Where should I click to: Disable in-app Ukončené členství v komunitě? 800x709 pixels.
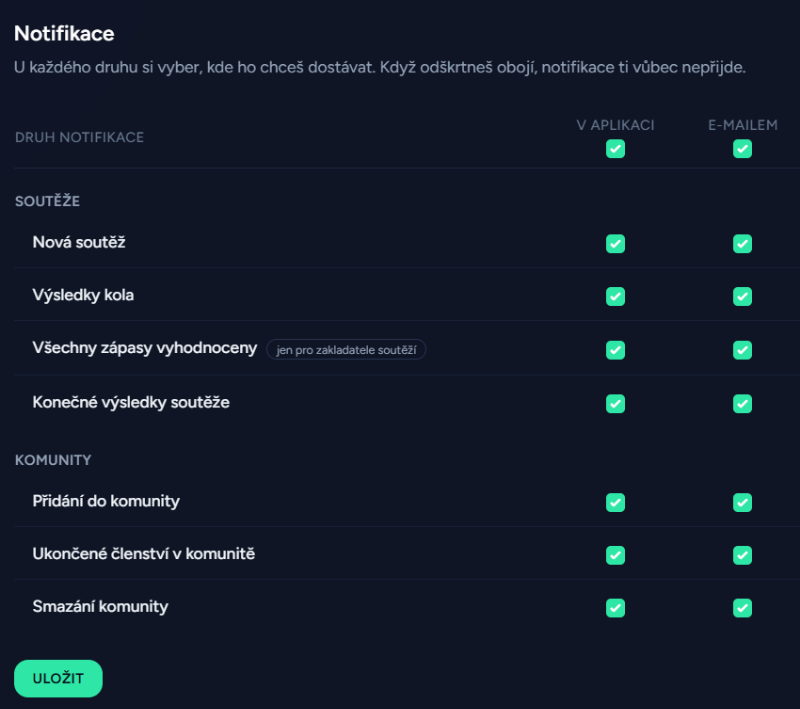(615, 555)
